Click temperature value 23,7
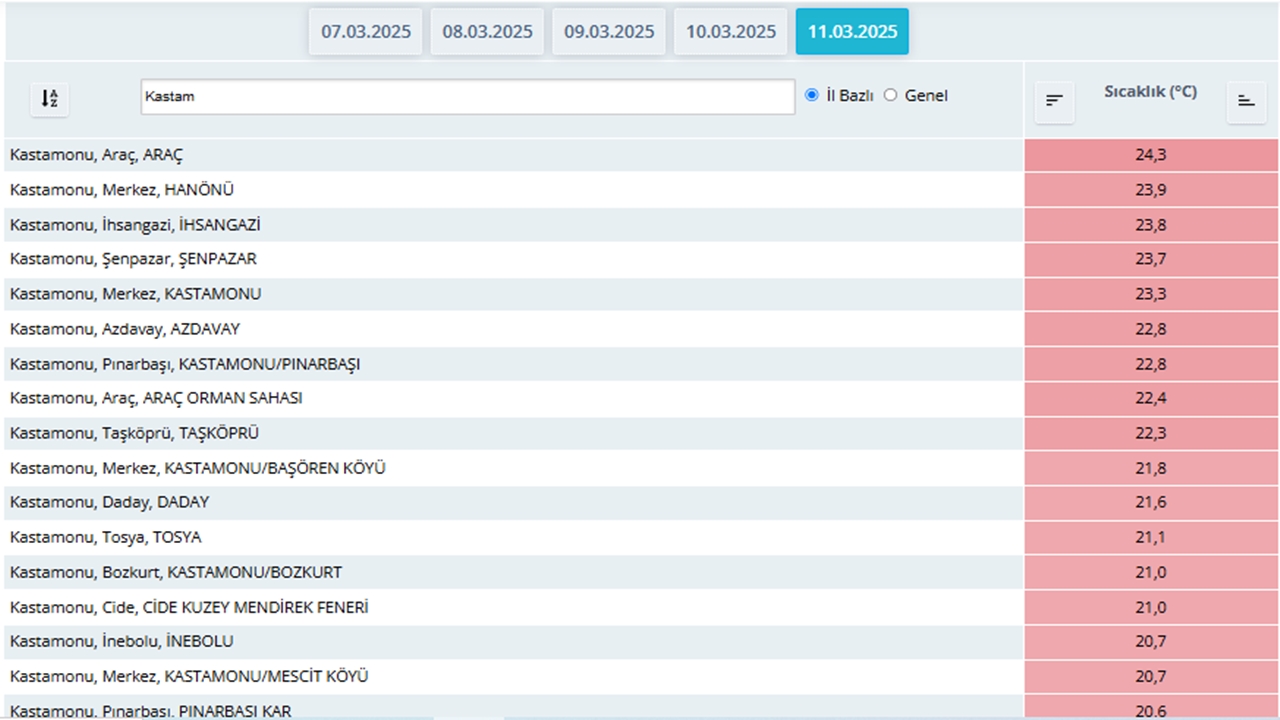 (1151, 259)
